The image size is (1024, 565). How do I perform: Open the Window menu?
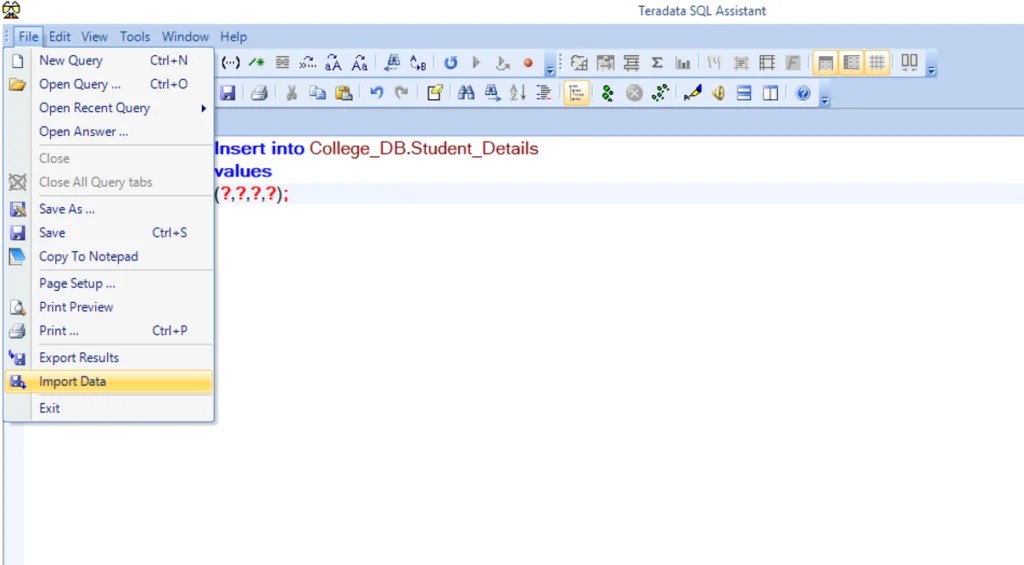tap(185, 37)
